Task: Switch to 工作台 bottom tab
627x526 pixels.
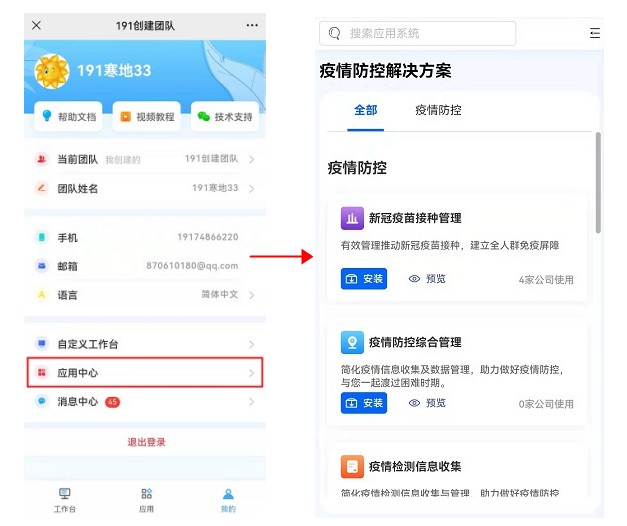Action: click(x=64, y=499)
